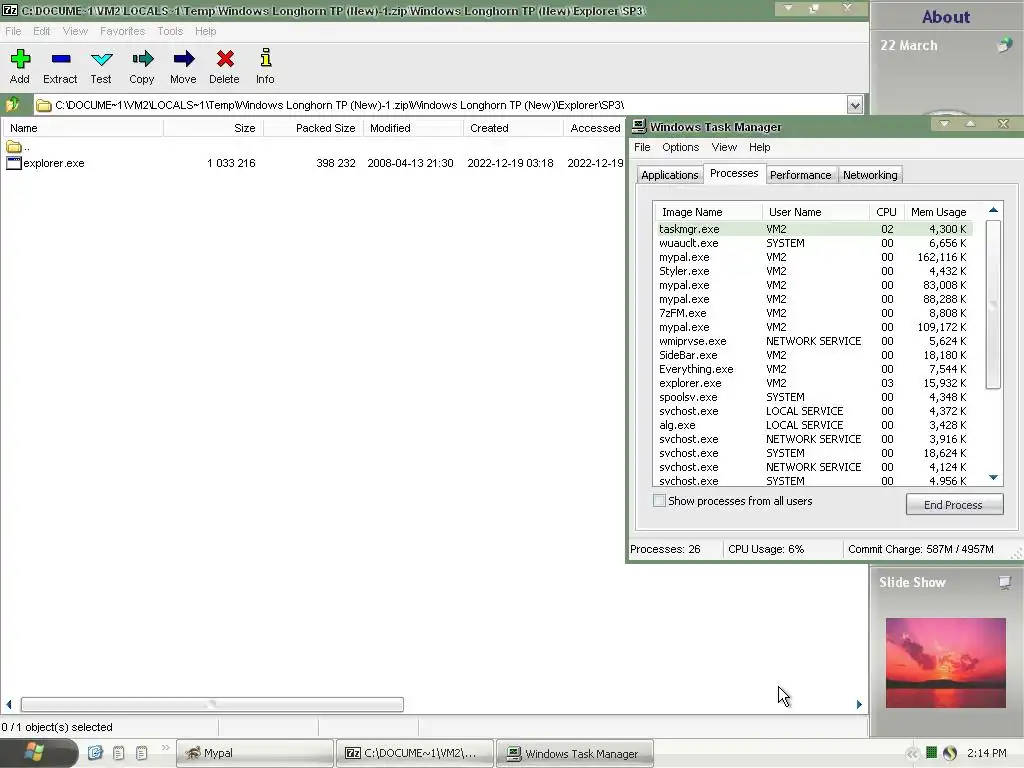
Task: Open the 7-Zip Favorites menu
Action: click(122, 31)
